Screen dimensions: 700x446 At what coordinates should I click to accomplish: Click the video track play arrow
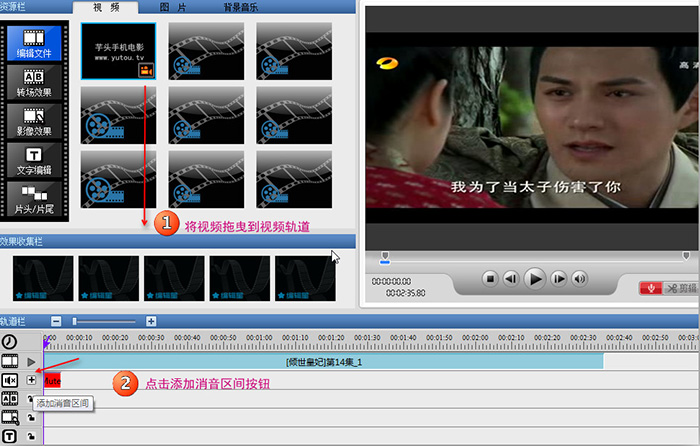[x=31, y=361]
